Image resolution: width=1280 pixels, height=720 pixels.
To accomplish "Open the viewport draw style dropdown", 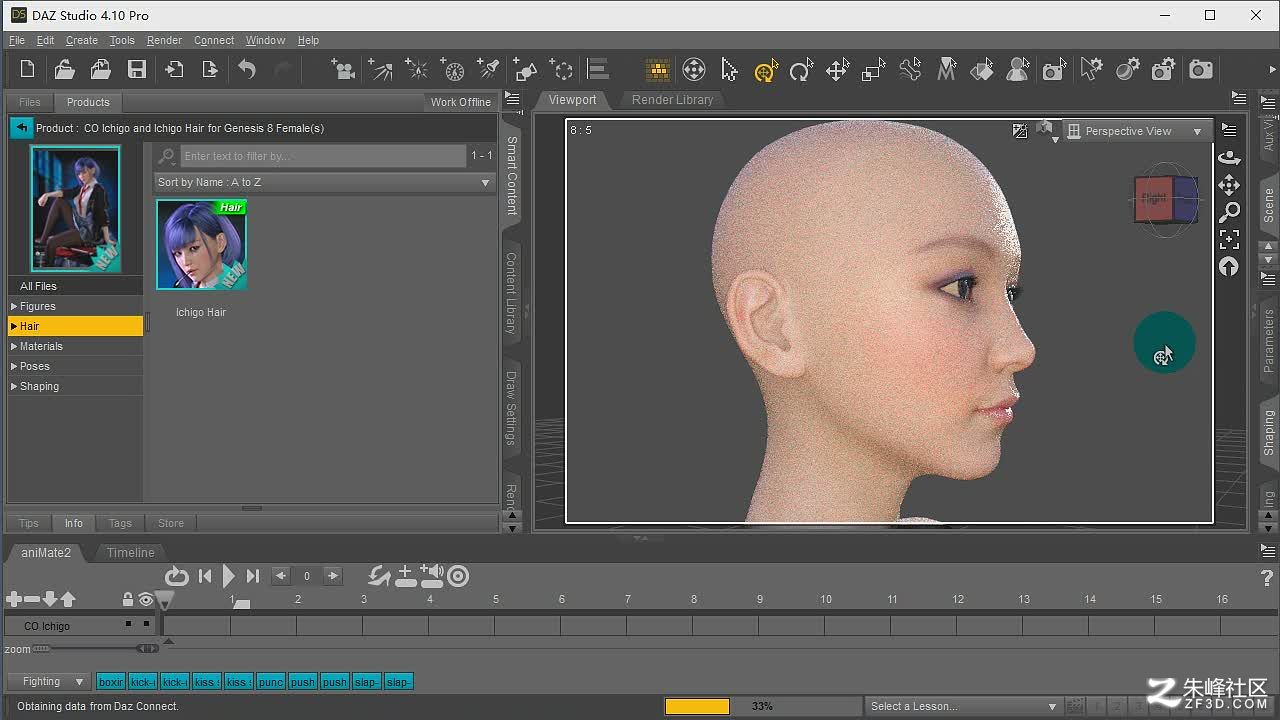I will (1047, 131).
